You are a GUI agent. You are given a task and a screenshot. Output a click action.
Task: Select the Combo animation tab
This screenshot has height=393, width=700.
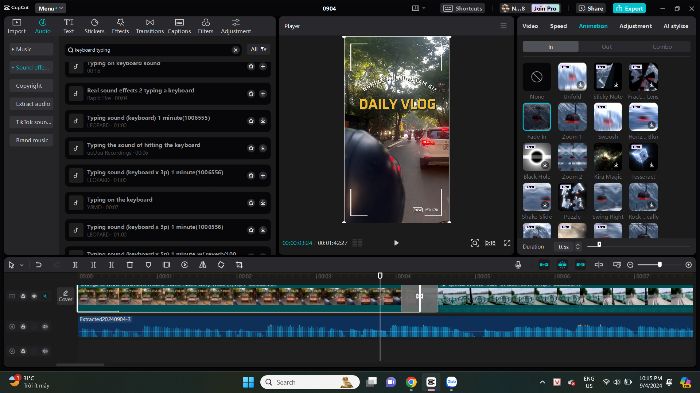coord(662,46)
